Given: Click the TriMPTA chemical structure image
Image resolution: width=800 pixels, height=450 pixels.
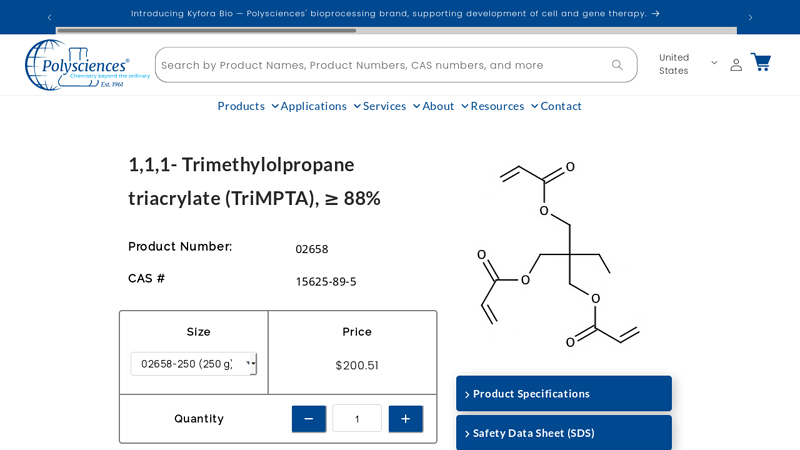Looking at the screenshot, I should [x=559, y=254].
